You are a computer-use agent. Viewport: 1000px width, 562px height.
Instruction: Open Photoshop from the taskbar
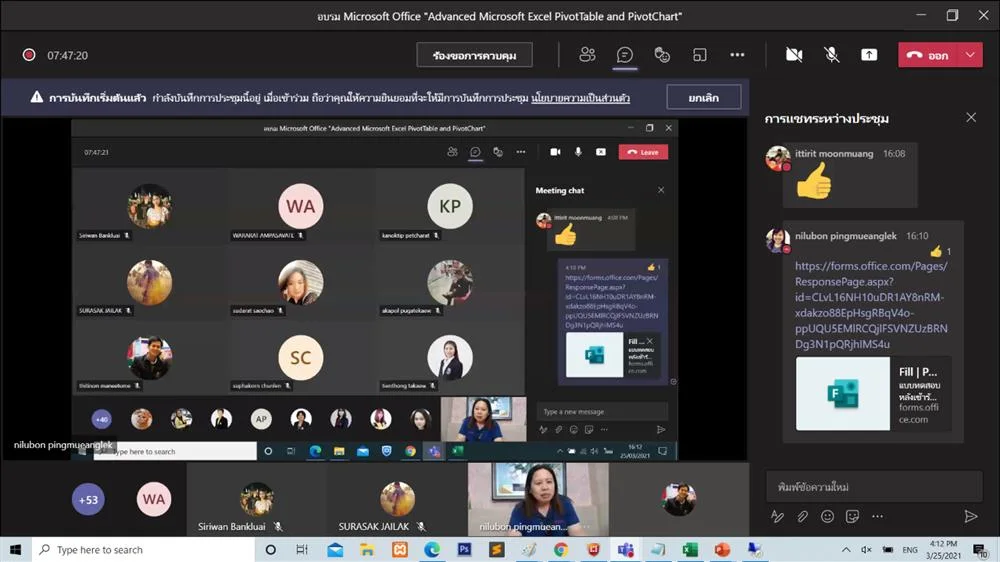[x=464, y=549]
